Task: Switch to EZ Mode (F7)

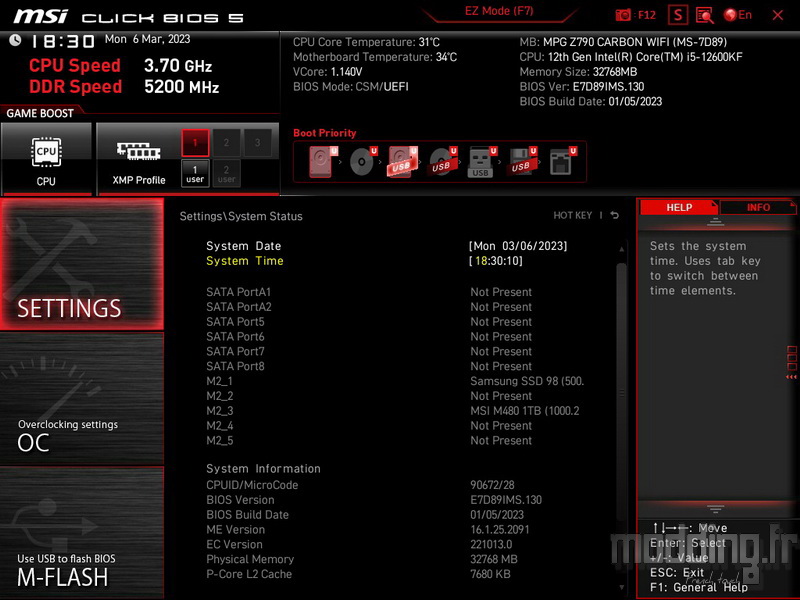Action: (498, 11)
